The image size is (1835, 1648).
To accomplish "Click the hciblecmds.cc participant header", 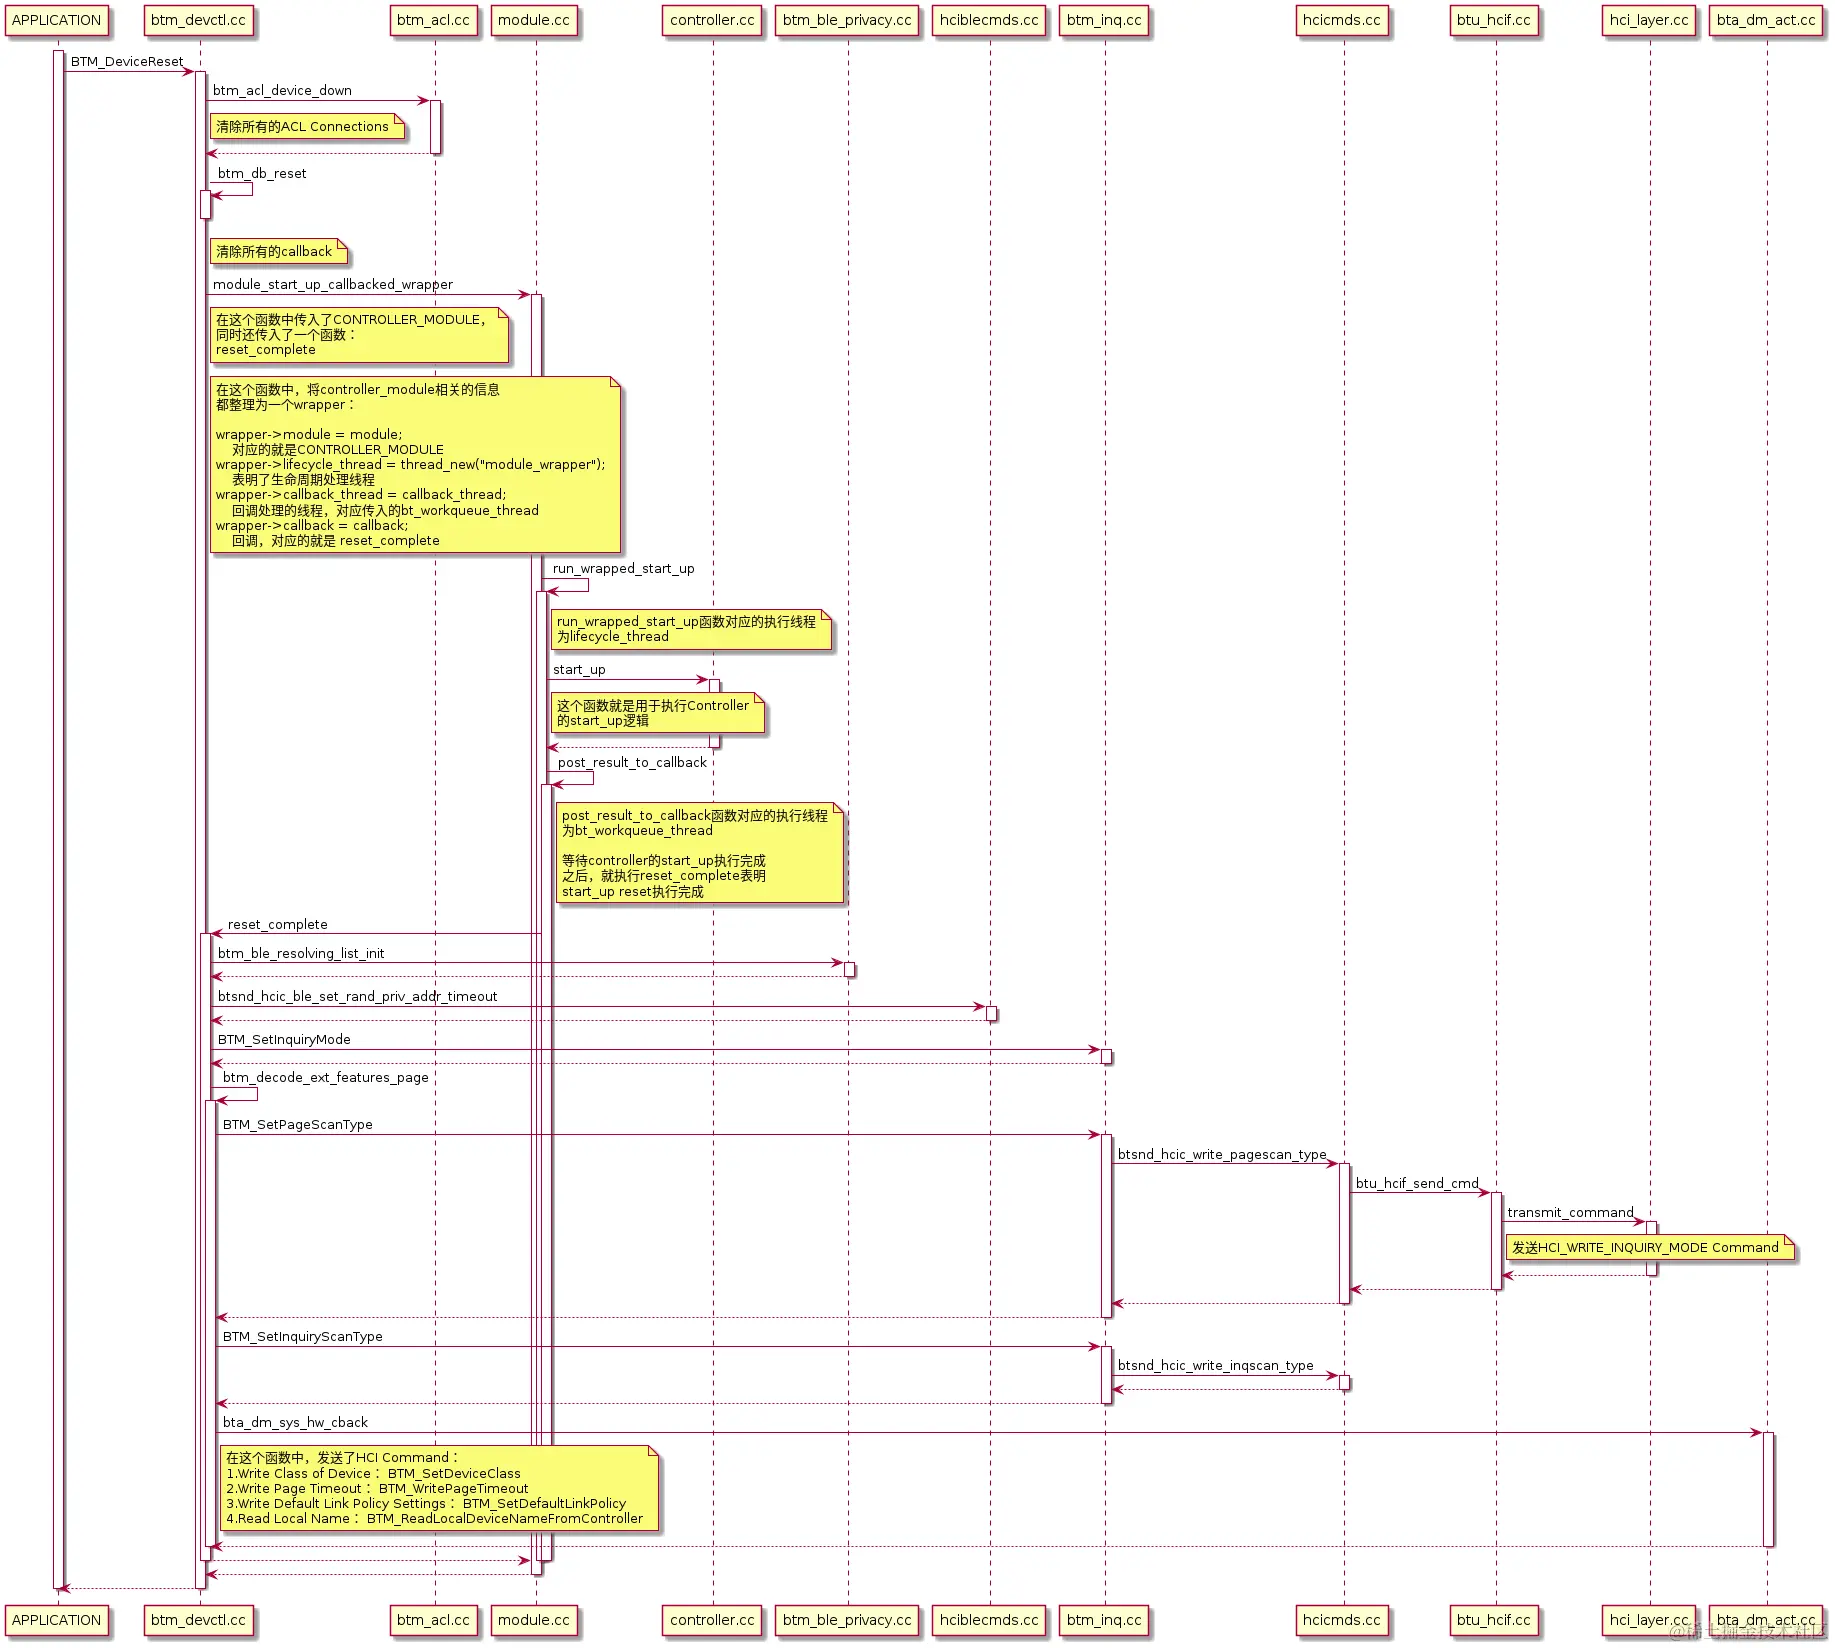I will pyautogui.click(x=989, y=20).
